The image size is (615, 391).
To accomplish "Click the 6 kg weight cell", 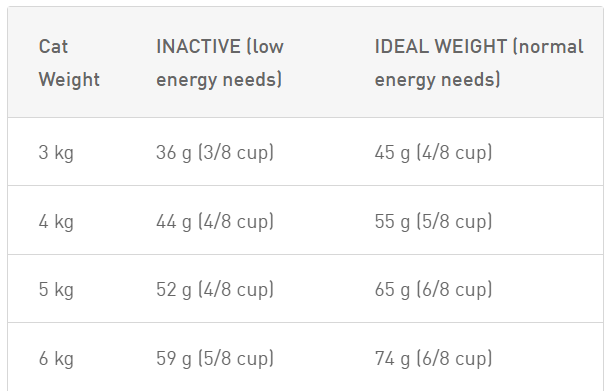I will [56, 358].
